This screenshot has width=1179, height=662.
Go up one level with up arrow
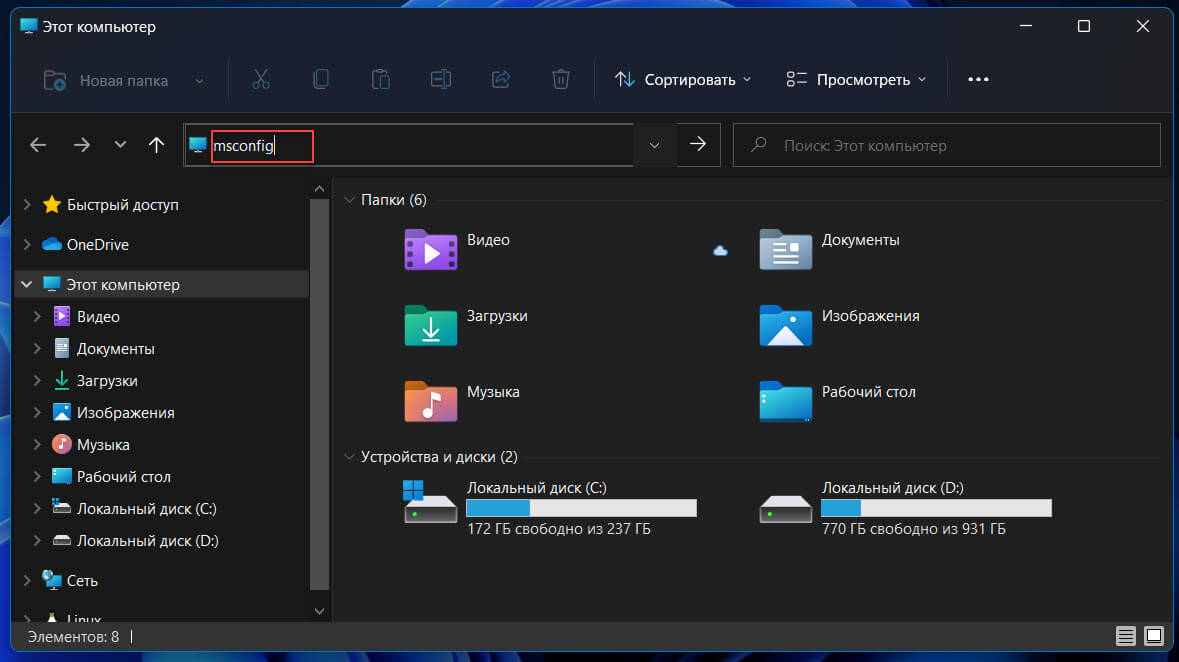tap(156, 144)
